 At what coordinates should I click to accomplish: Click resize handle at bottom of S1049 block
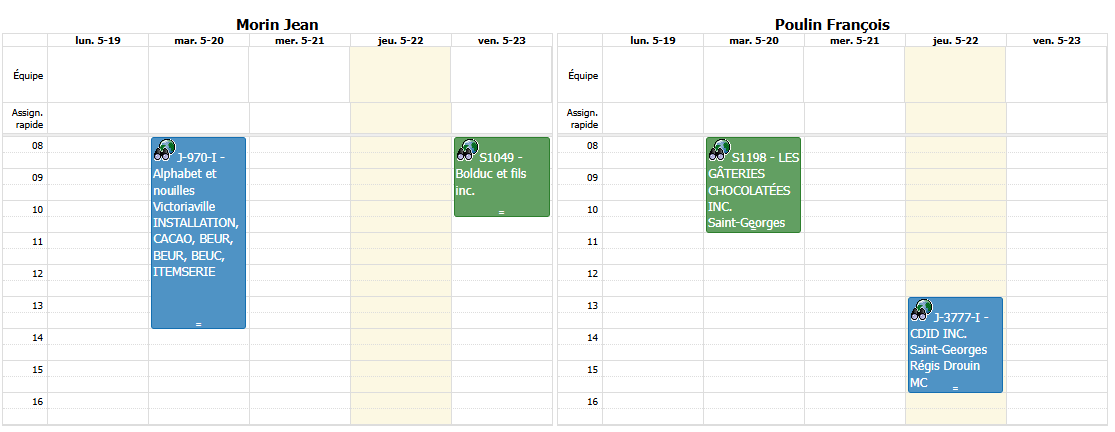(x=501, y=212)
